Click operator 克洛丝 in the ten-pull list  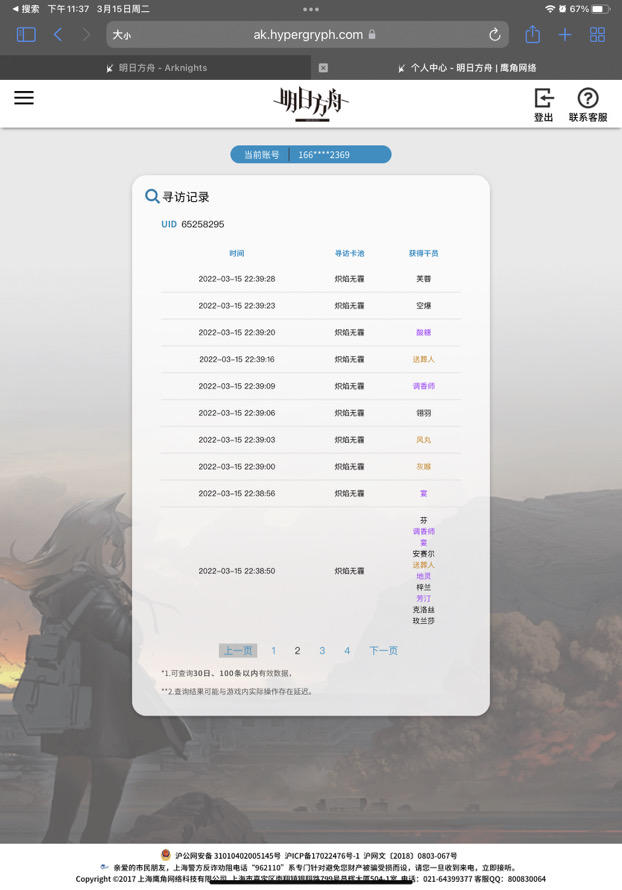[x=423, y=610]
